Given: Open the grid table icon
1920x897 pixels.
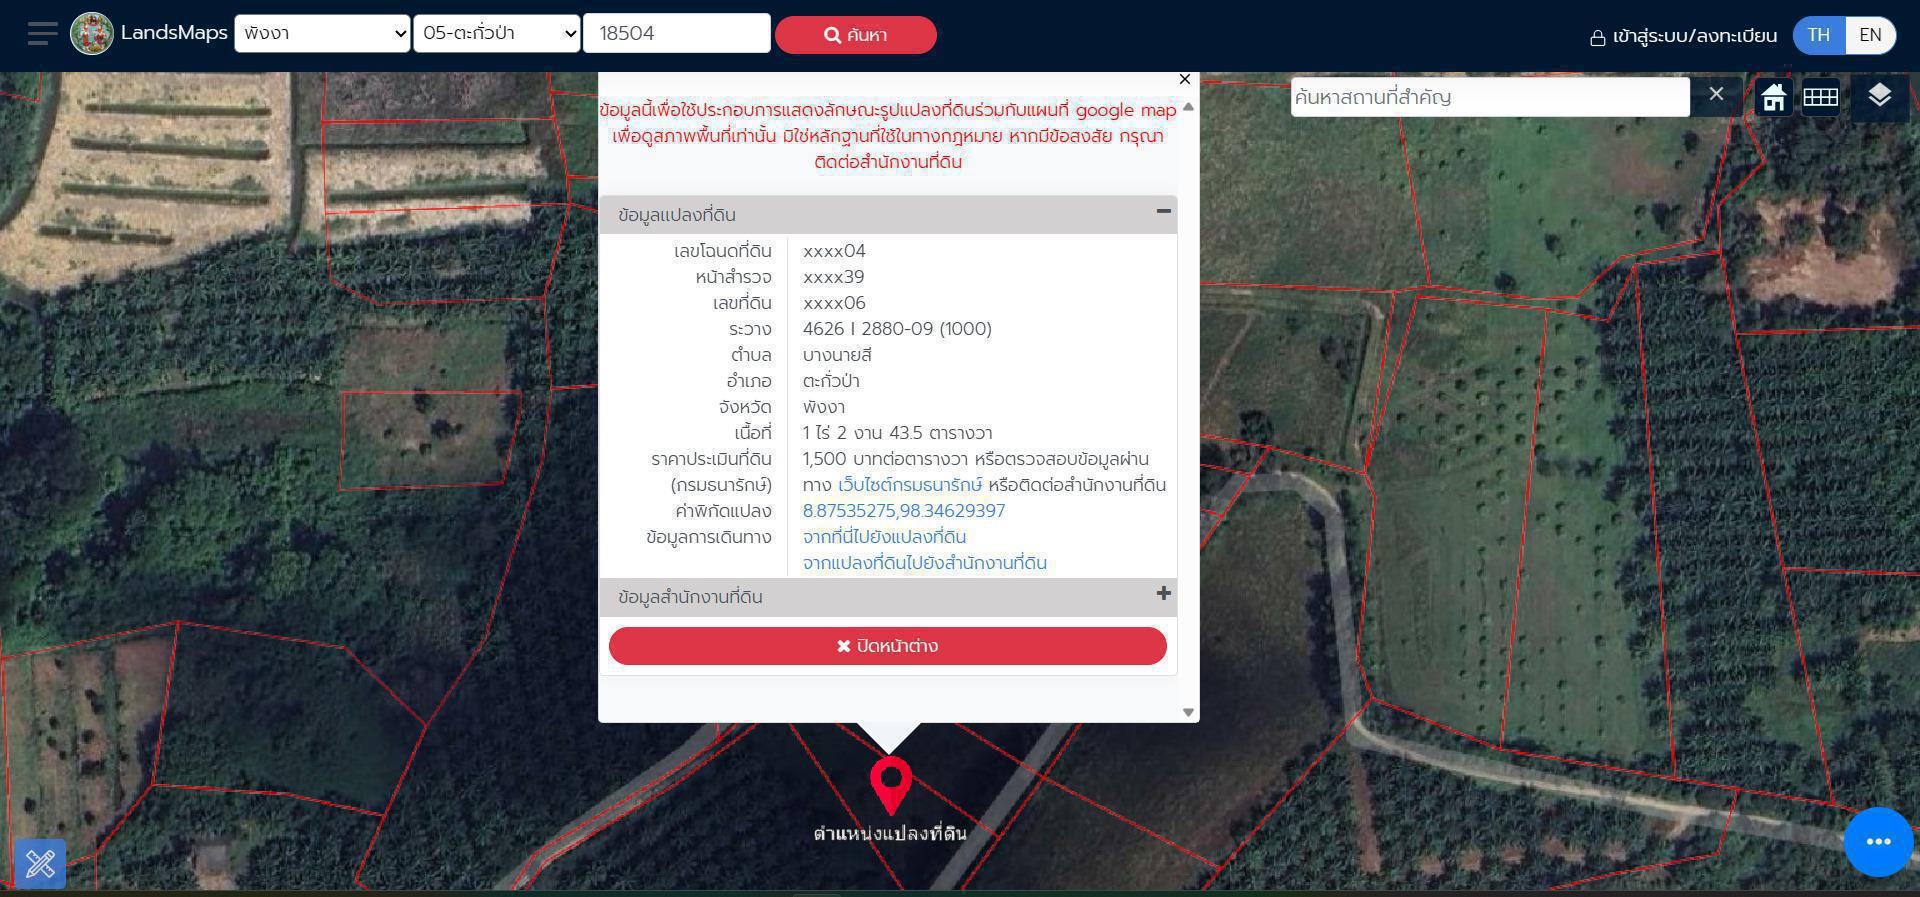Looking at the screenshot, I should pos(1820,97).
